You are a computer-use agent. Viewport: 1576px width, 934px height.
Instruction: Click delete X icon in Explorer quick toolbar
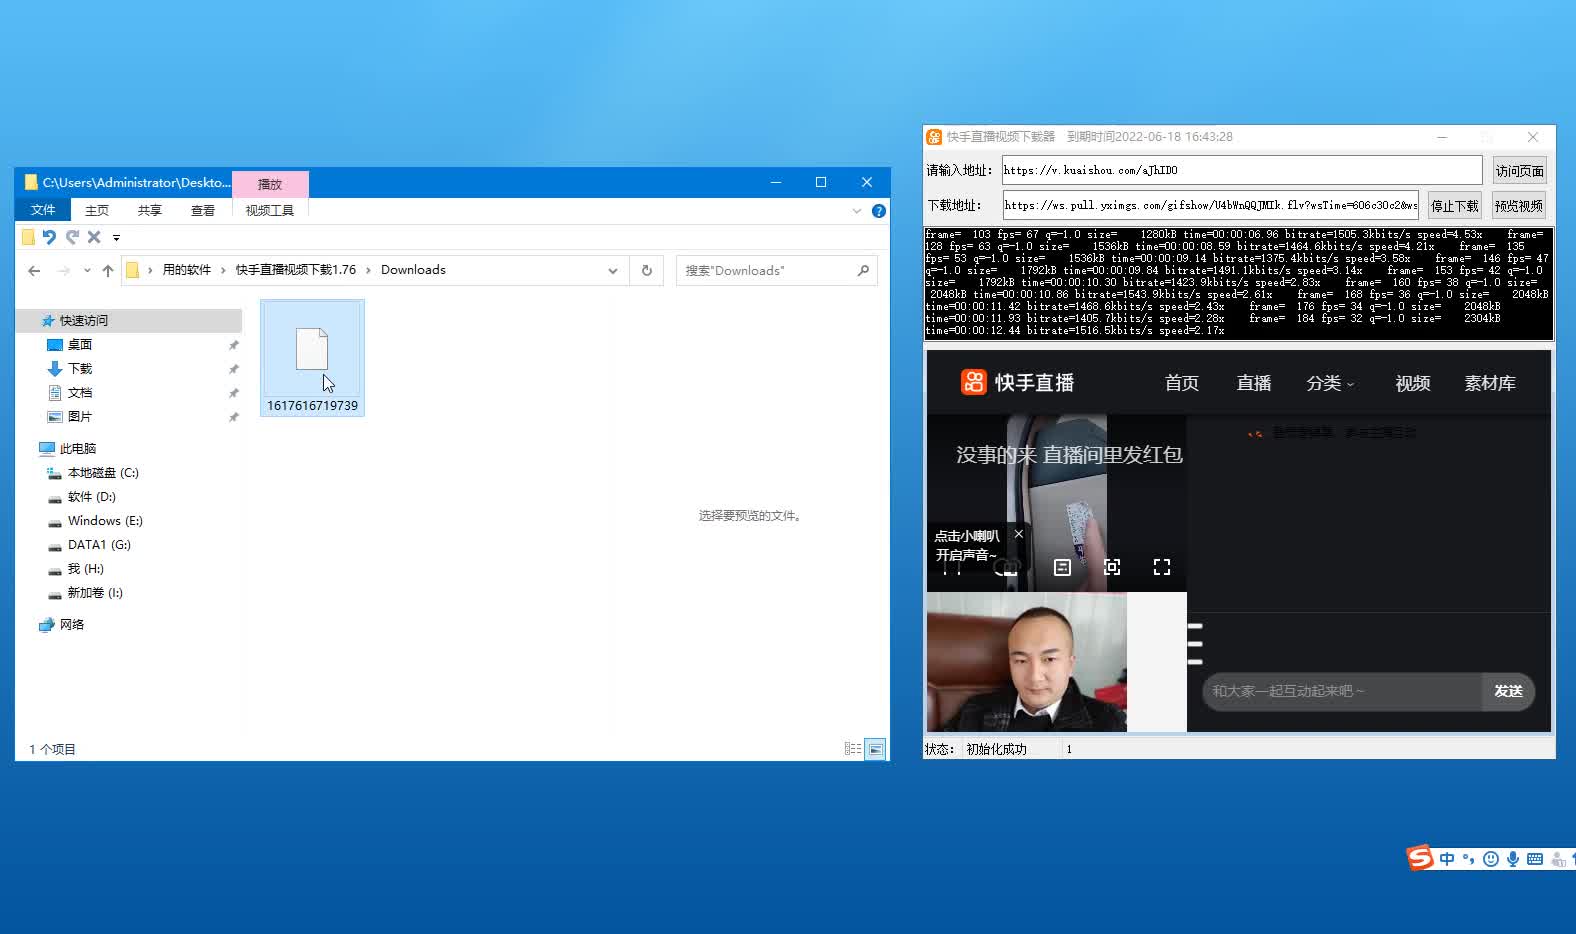(94, 237)
